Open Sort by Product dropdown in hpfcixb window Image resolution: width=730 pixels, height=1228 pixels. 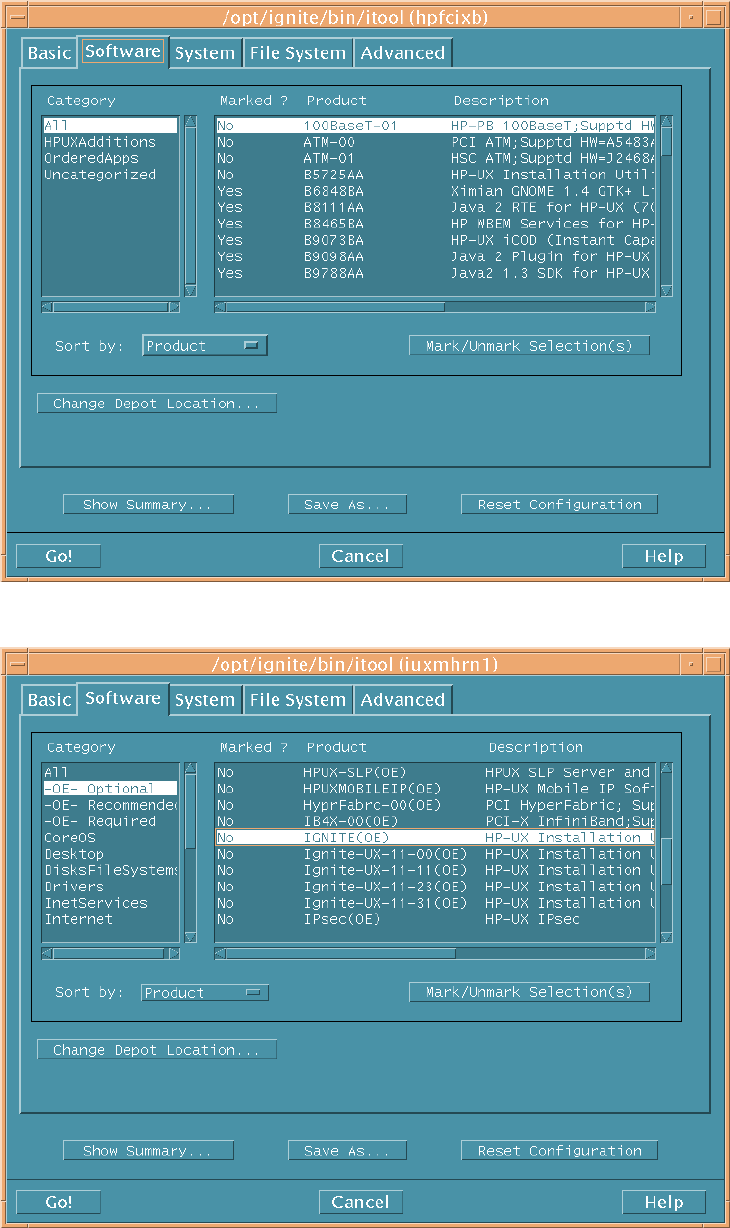click(205, 346)
